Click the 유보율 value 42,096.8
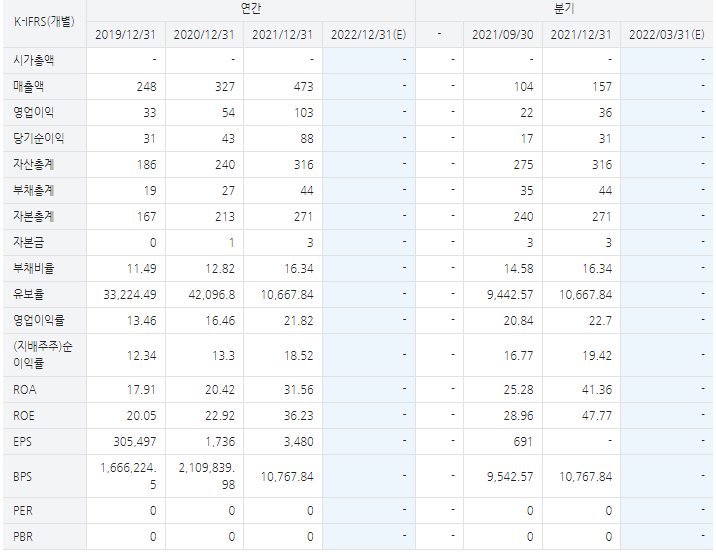The image size is (716, 552). point(212,295)
